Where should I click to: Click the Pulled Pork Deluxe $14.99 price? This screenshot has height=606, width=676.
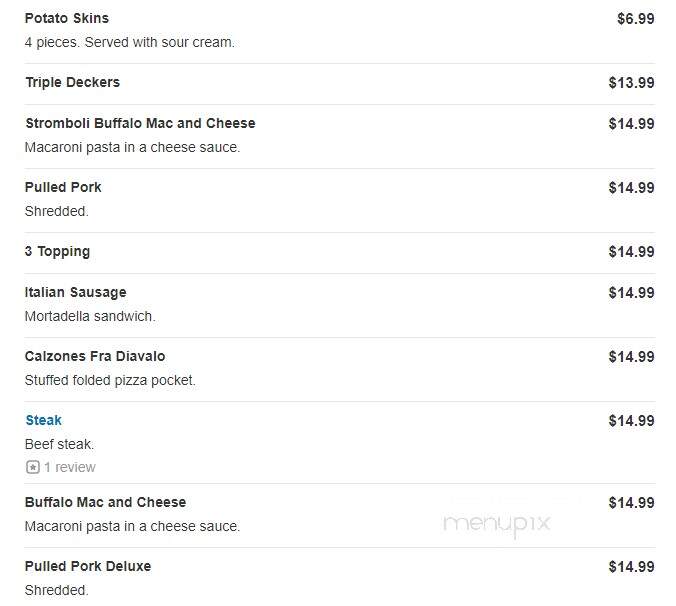[x=631, y=566]
